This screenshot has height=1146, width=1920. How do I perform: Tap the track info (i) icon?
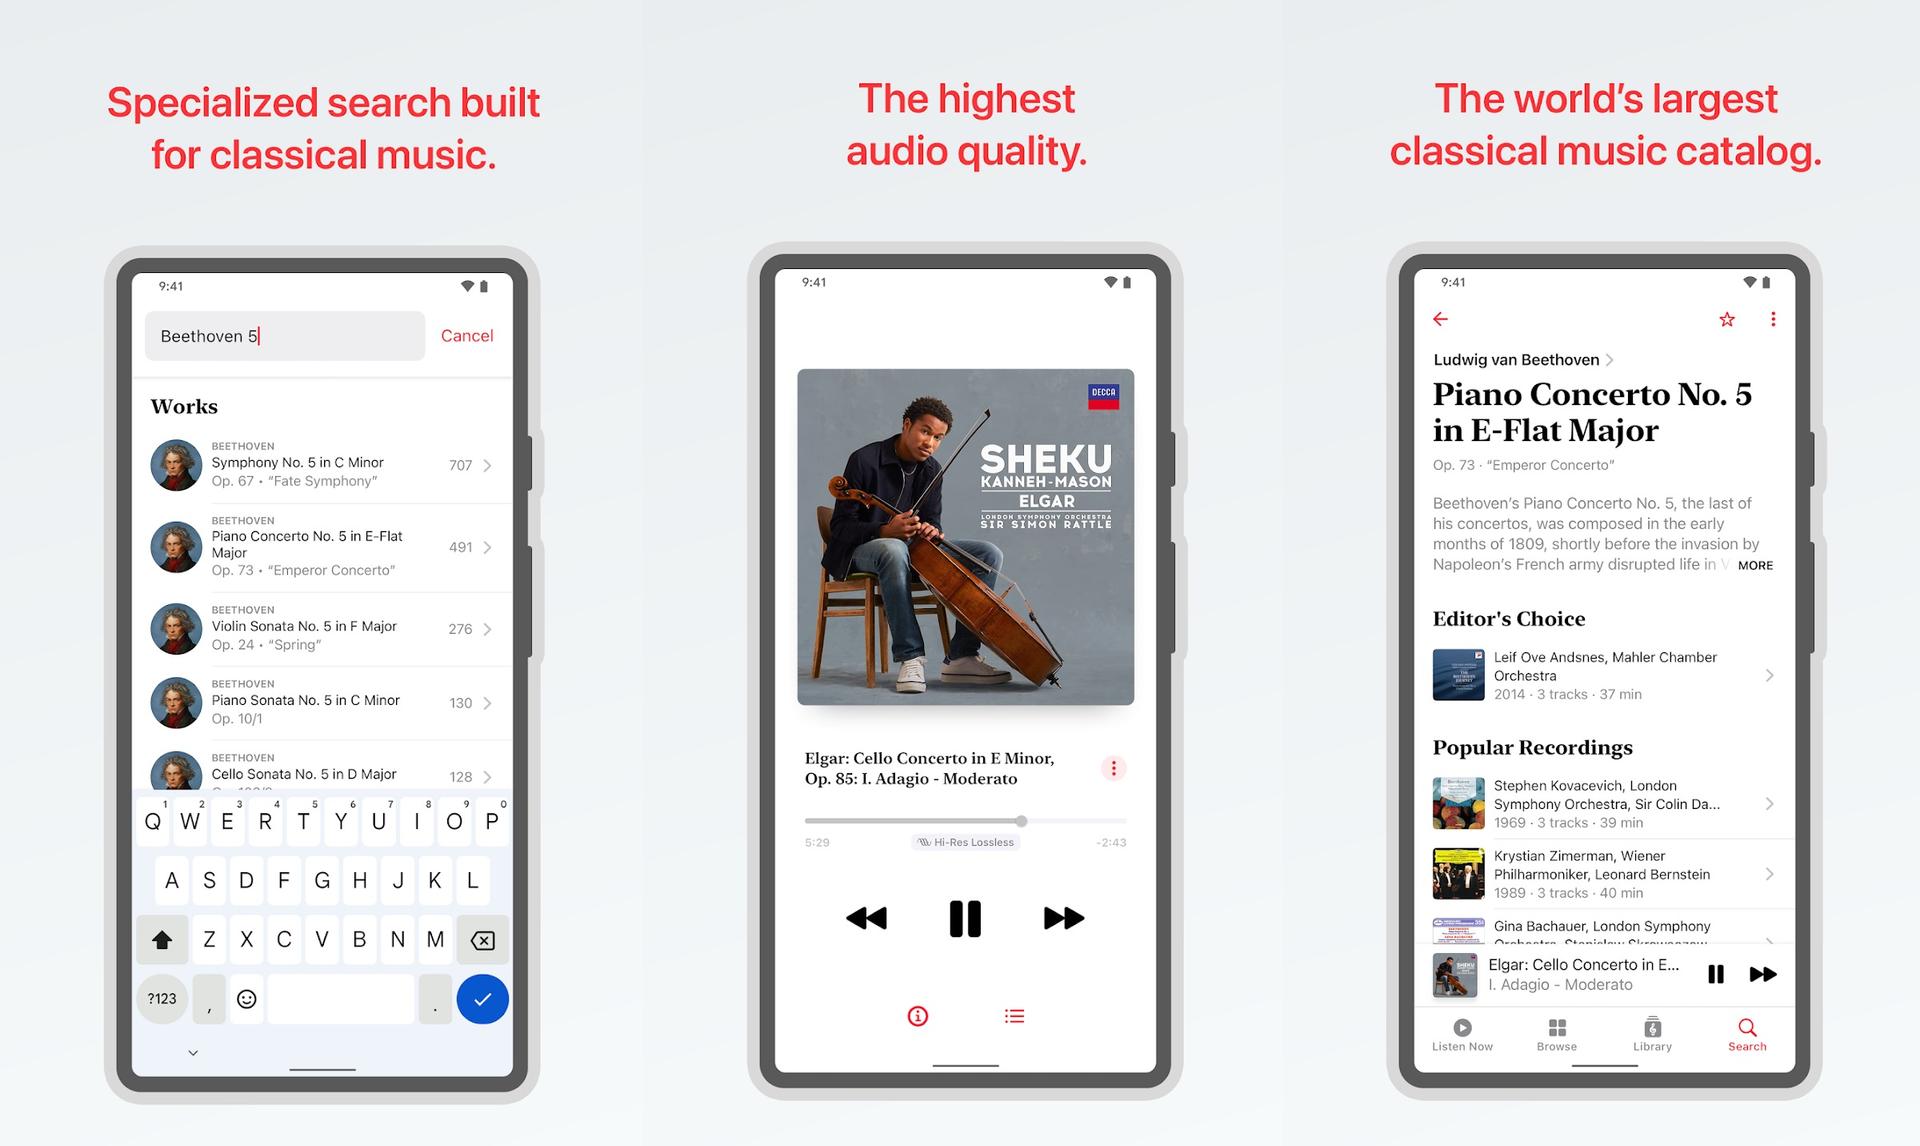click(x=914, y=1015)
